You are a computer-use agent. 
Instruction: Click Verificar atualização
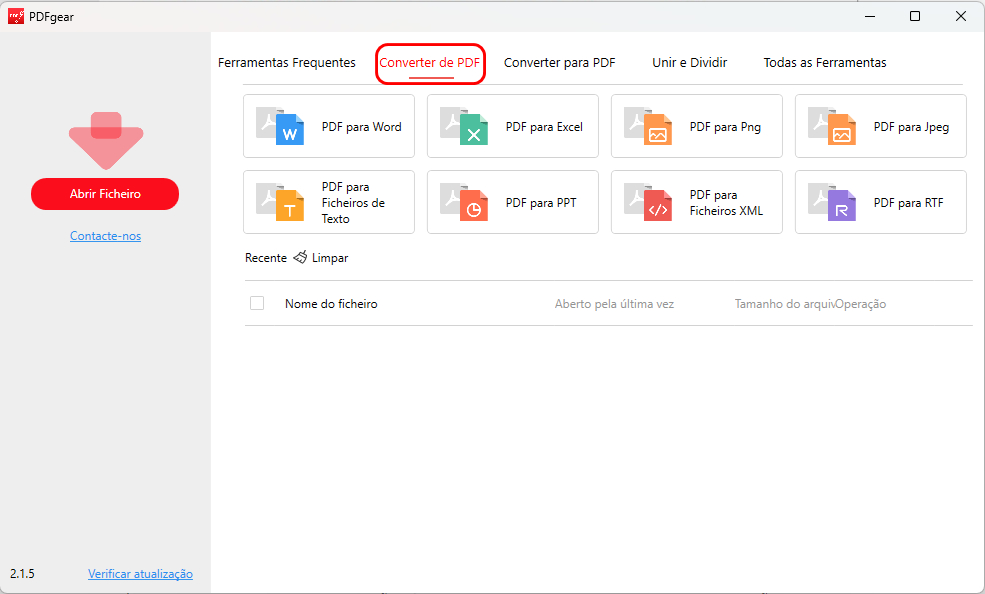pyautogui.click(x=140, y=574)
